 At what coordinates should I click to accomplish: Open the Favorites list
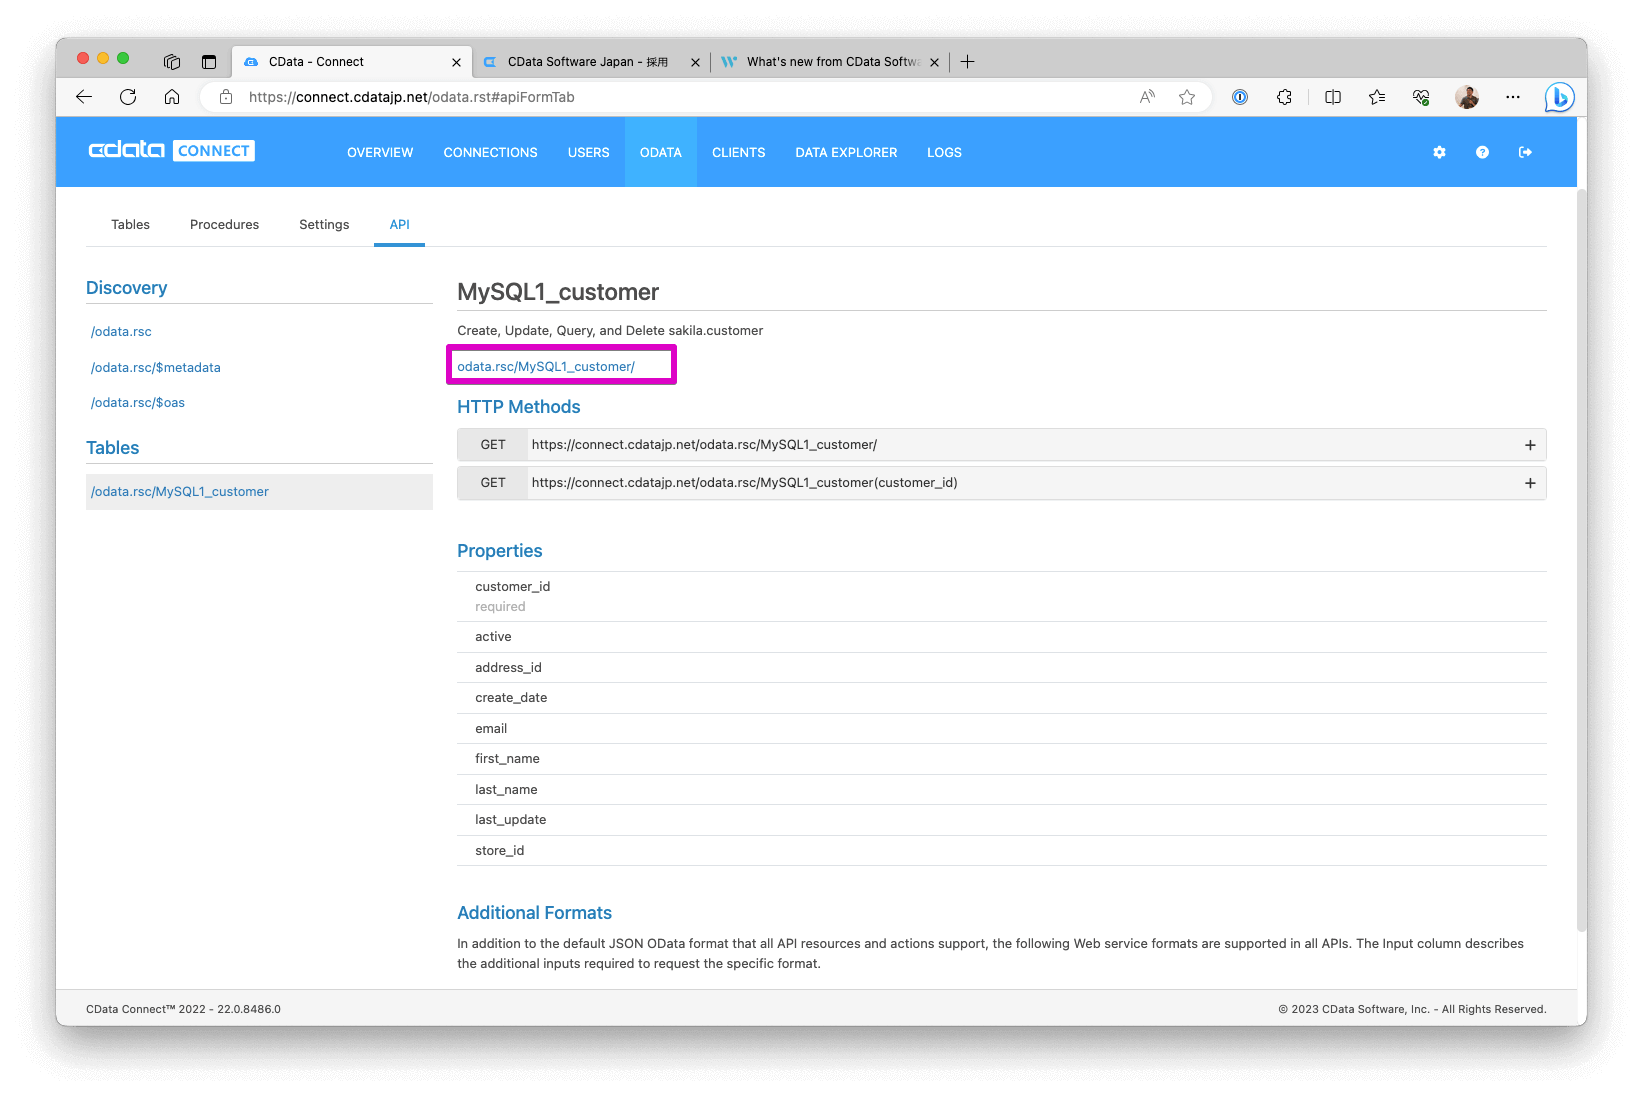1377,97
